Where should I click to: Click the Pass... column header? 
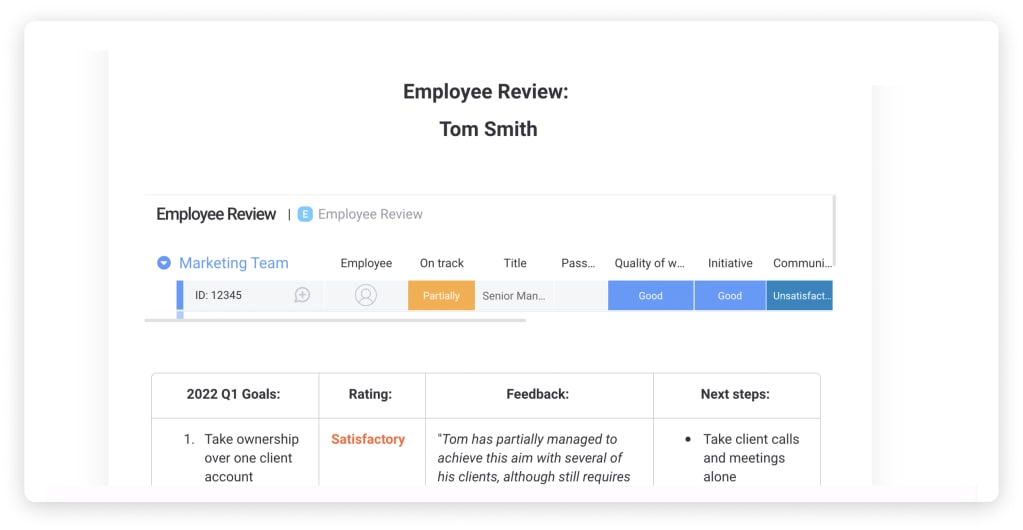(x=578, y=263)
